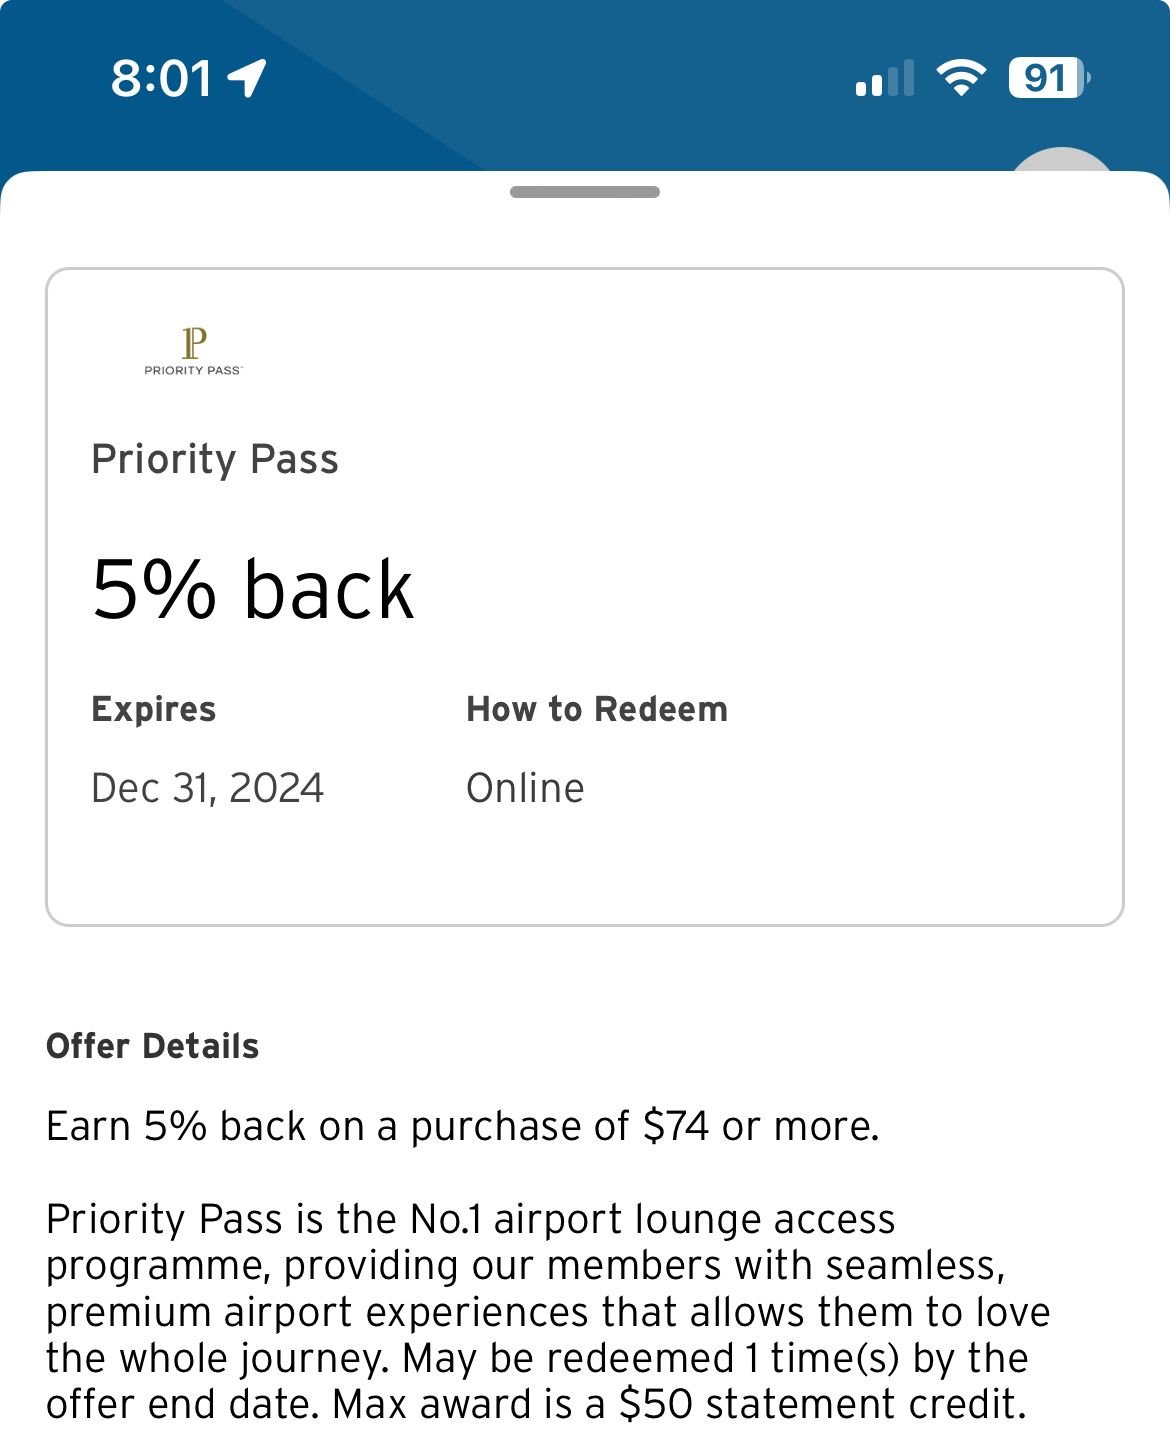Tap the Expires label

[154, 709]
